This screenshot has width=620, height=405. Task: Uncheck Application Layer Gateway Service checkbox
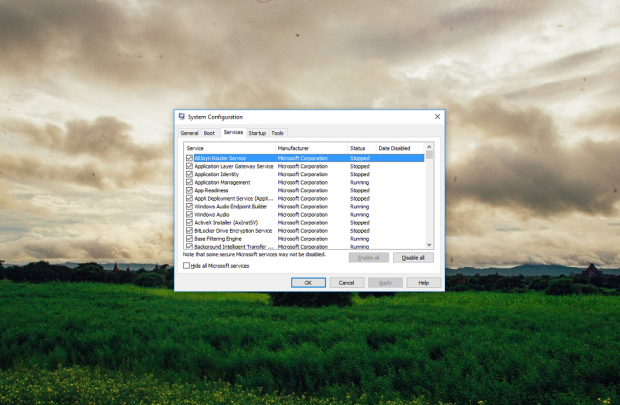click(x=189, y=166)
